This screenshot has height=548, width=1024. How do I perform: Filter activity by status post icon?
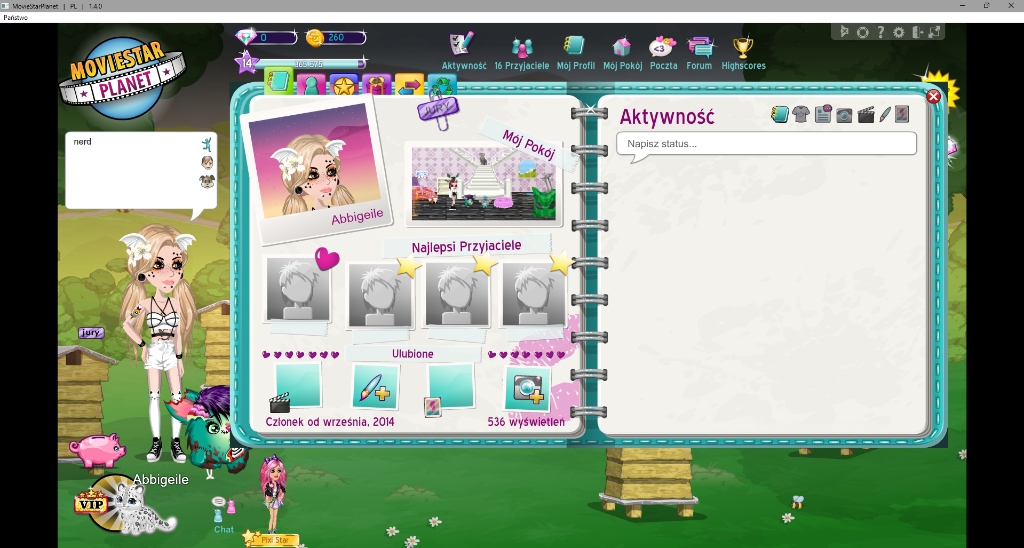pos(823,114)
